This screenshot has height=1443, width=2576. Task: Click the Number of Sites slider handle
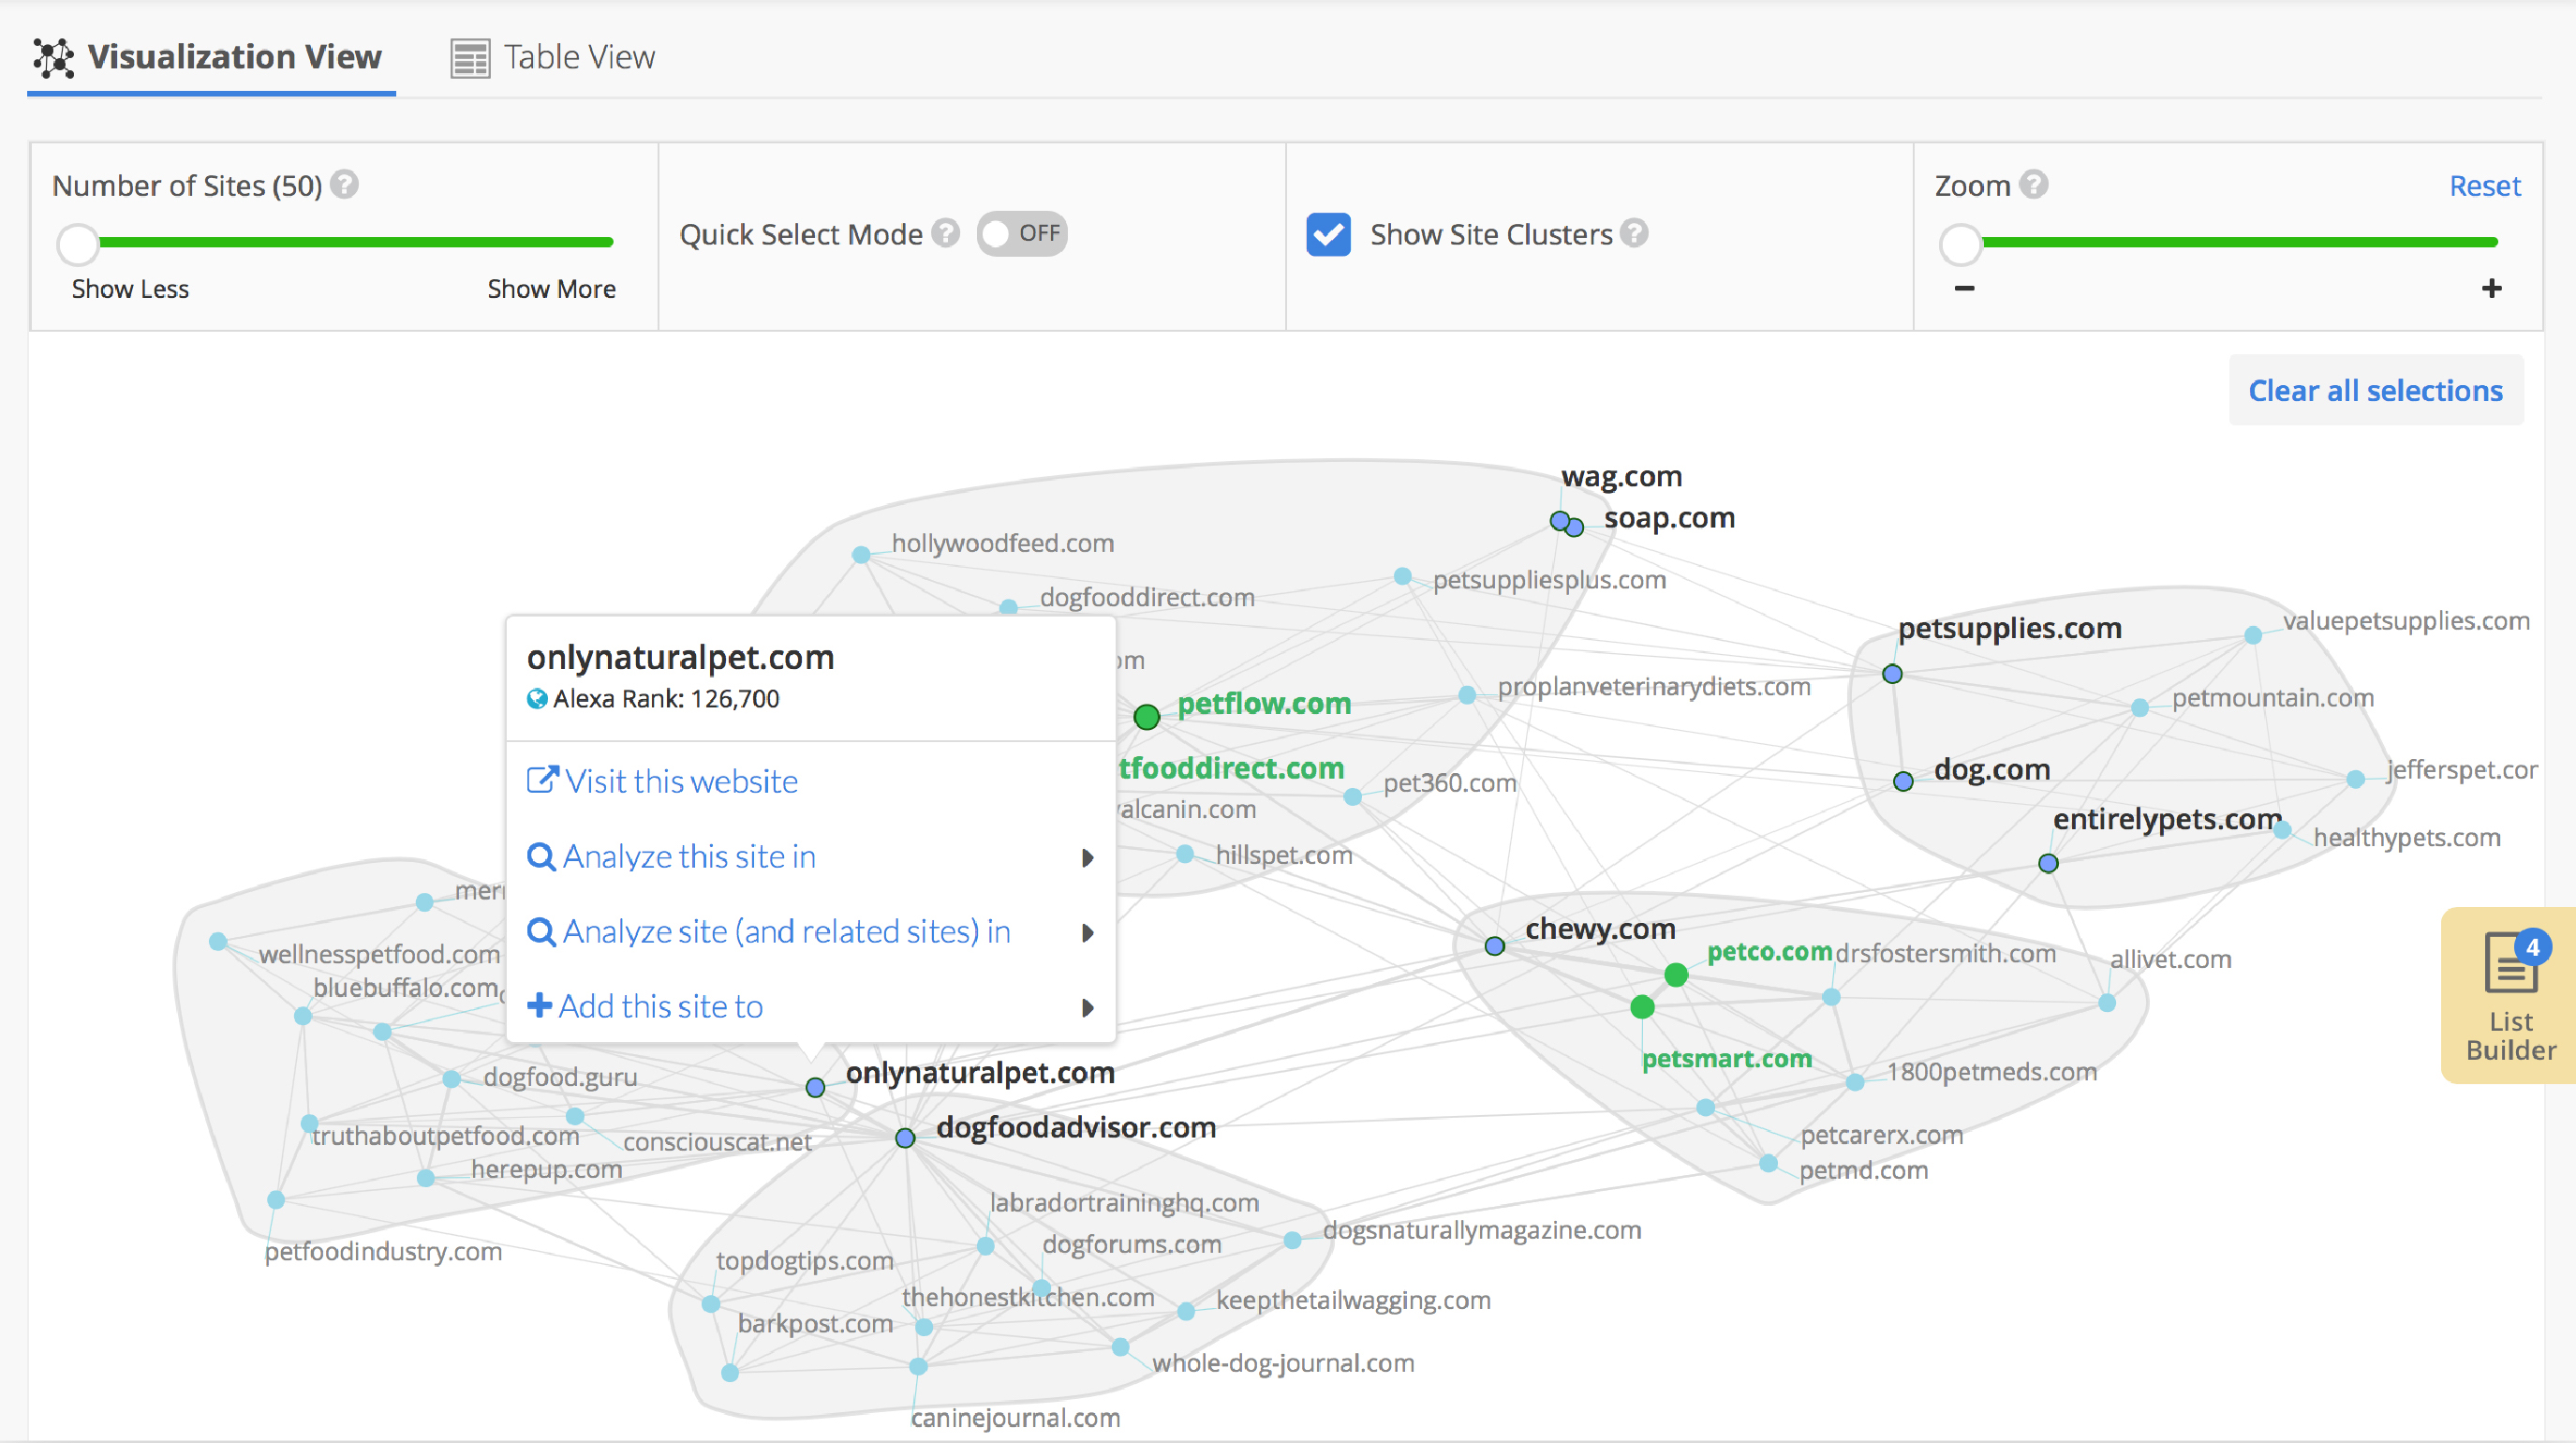pyautogui.click(x=78, y=243)
